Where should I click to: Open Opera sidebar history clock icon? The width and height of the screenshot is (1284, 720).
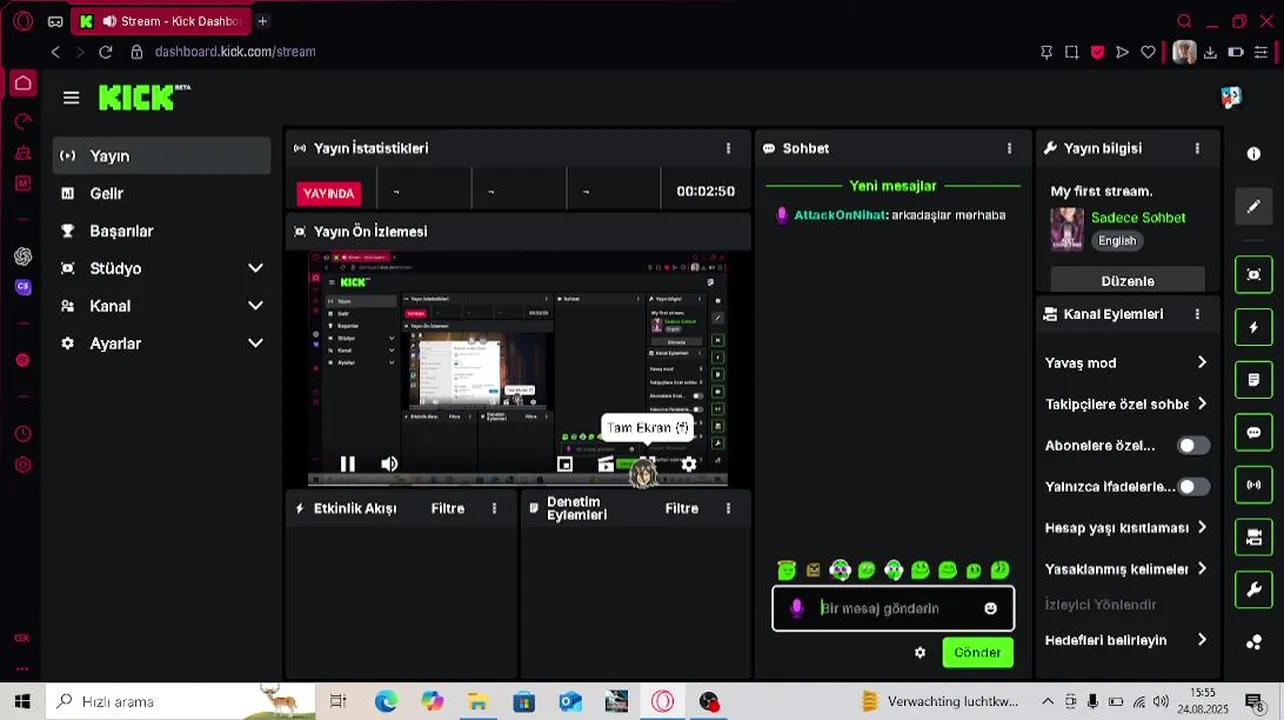(23, 434)
